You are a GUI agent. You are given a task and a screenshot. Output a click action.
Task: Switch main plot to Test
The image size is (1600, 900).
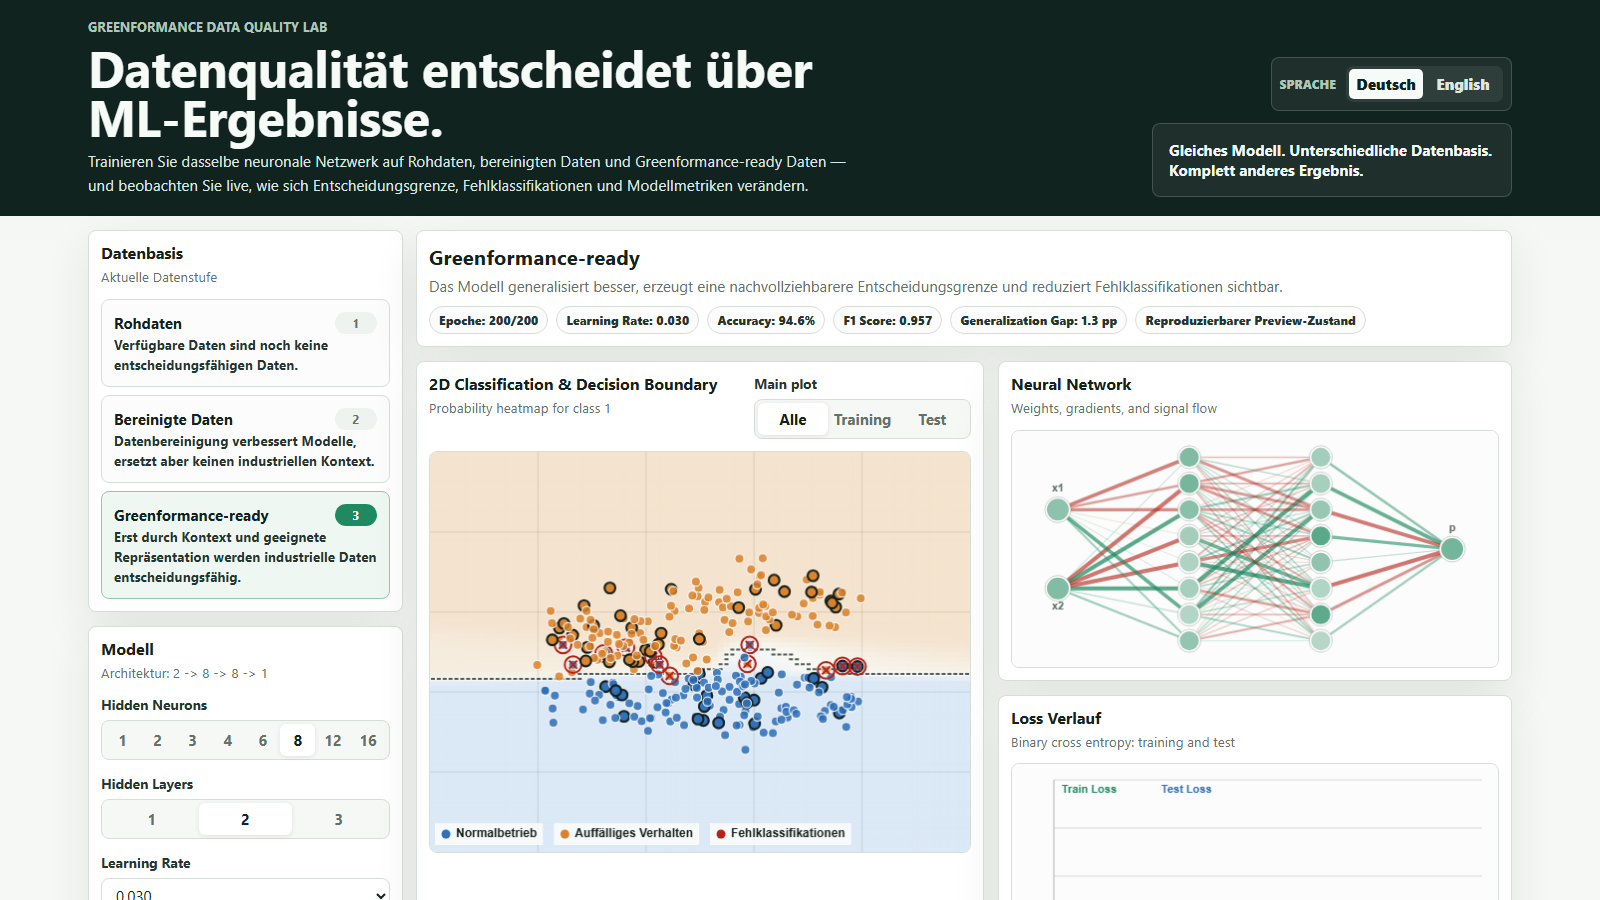[932, 419]
